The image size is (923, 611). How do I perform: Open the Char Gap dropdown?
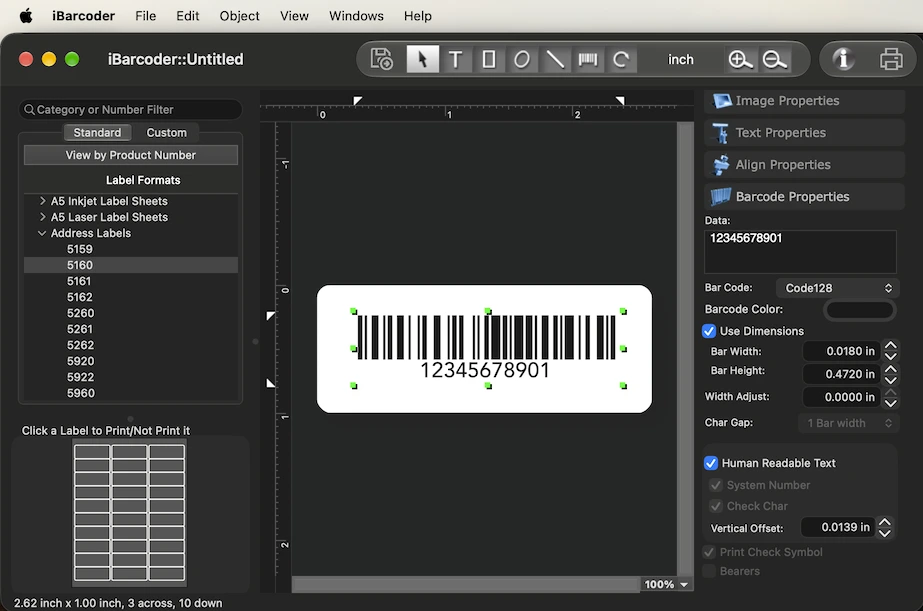(848, 423)
